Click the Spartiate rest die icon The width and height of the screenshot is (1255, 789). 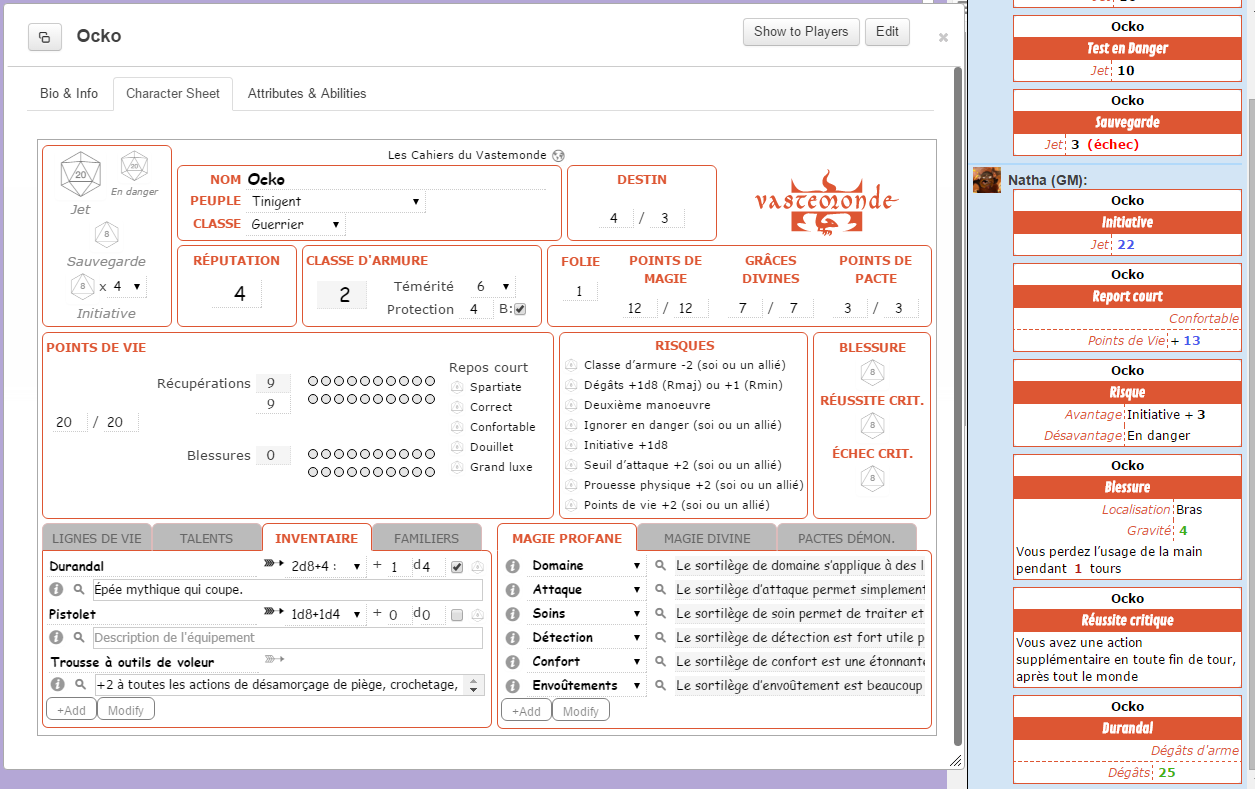(x=457, y=387)
